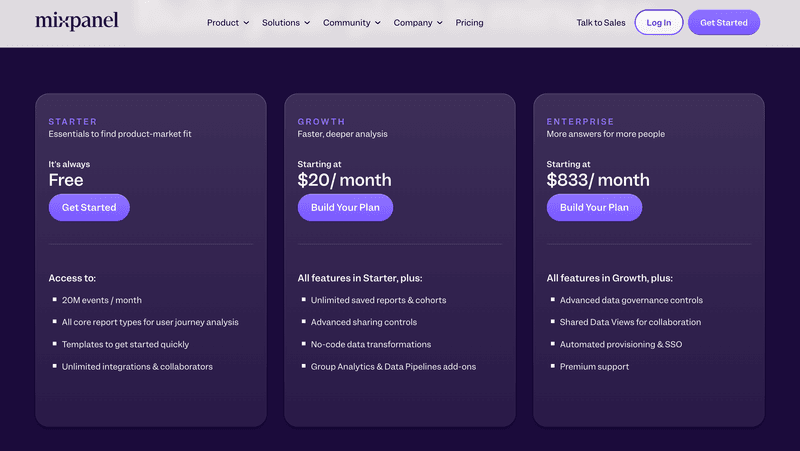Click the Talk to Sales link

point(601,23)
